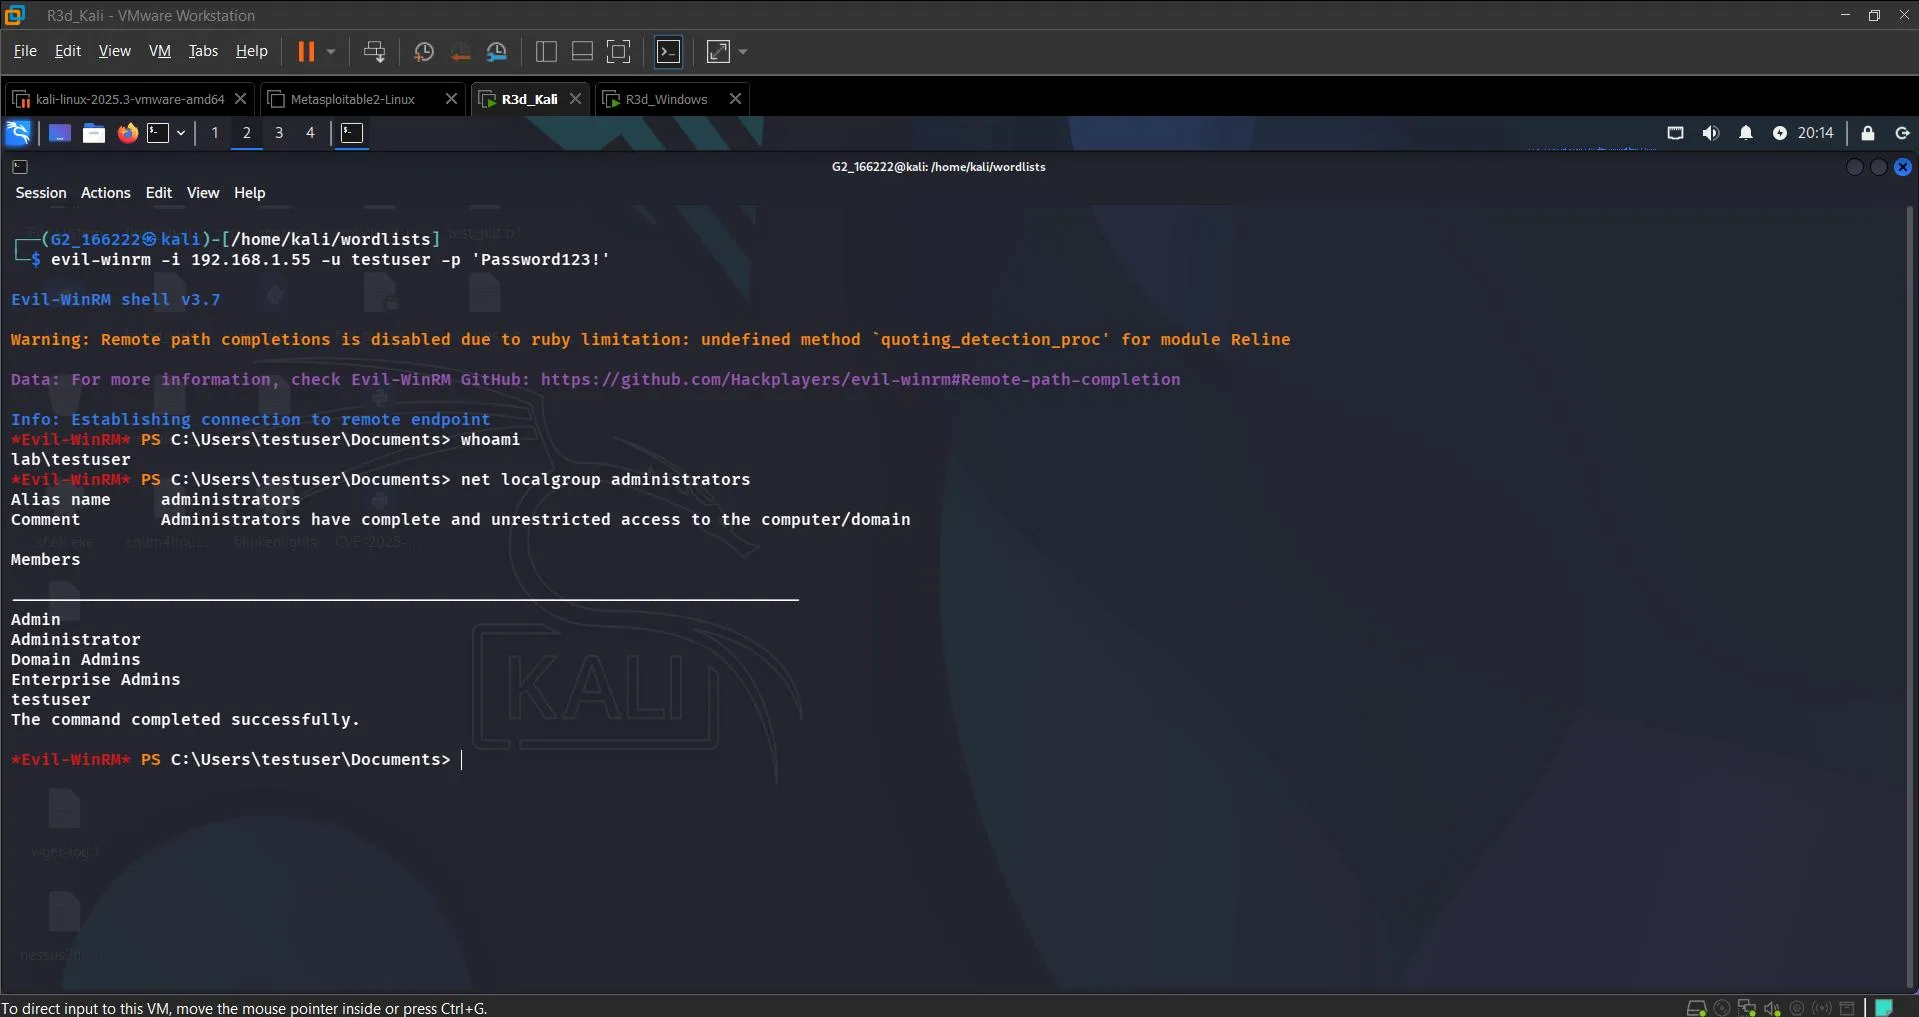
Task: Click the printer device status icon
Action: (x=1847, y=1008)
